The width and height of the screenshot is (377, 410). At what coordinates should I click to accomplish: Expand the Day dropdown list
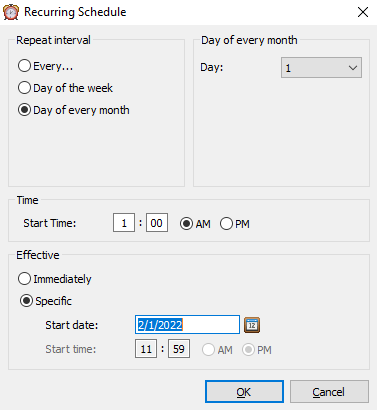[321, 68]
